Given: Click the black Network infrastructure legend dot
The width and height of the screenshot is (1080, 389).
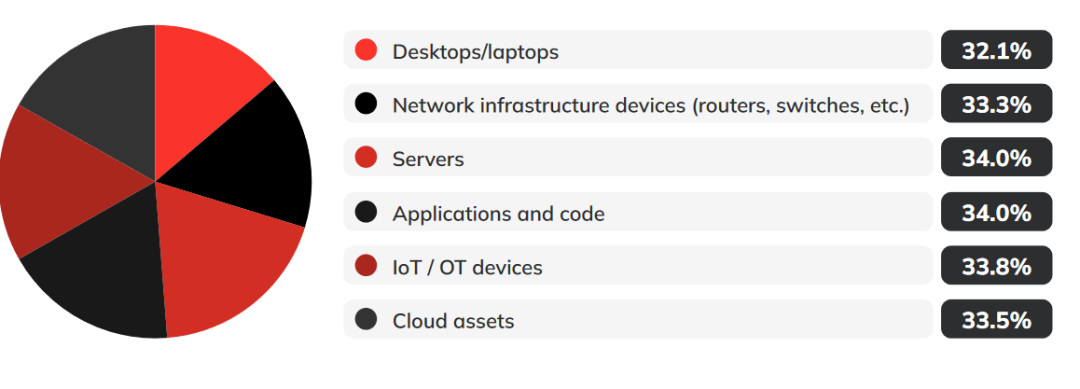Looking at the screenshot, I should (366, 104).
